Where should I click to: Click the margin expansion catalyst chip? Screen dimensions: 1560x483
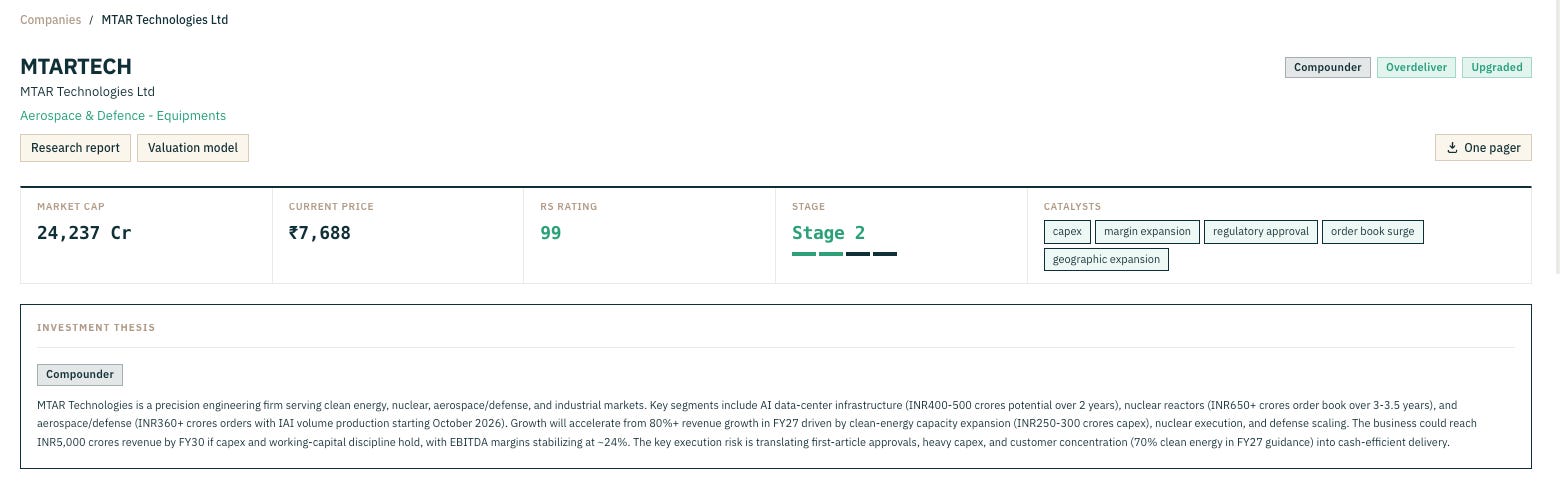(1147, 232)
